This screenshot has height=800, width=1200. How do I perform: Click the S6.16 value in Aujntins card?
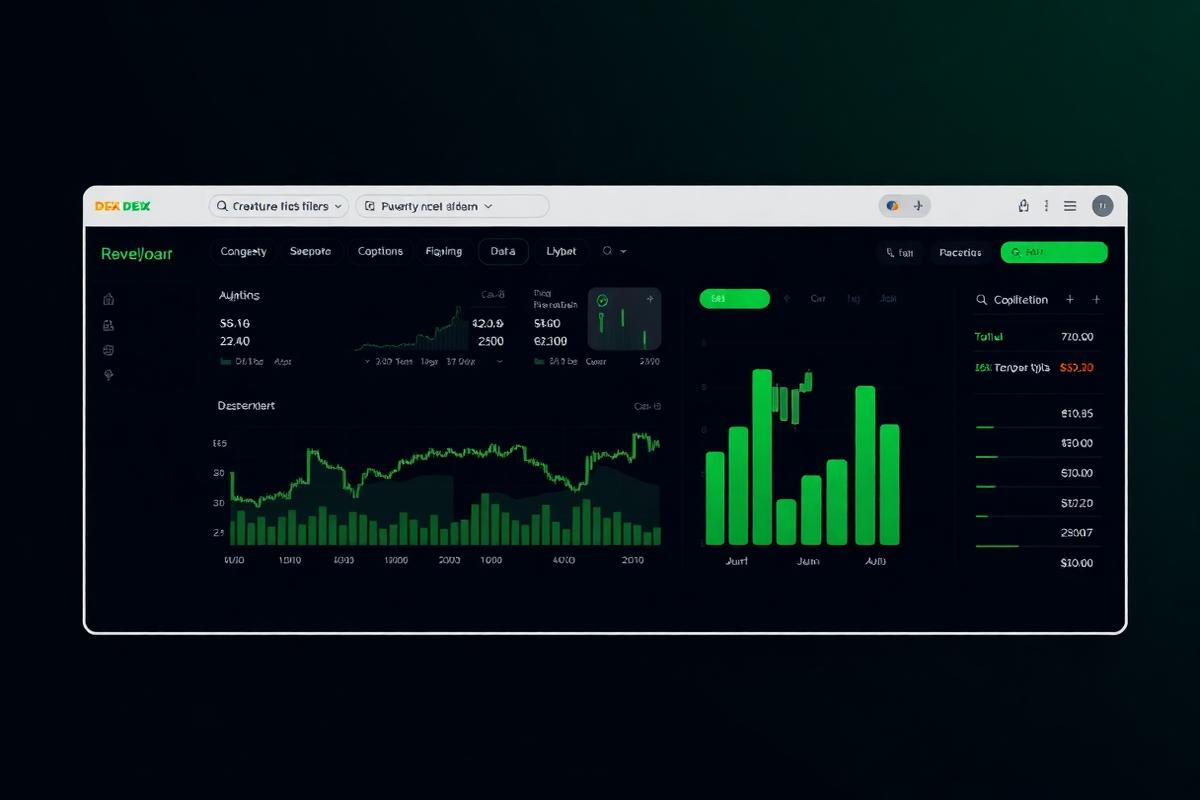click(235, 324)
